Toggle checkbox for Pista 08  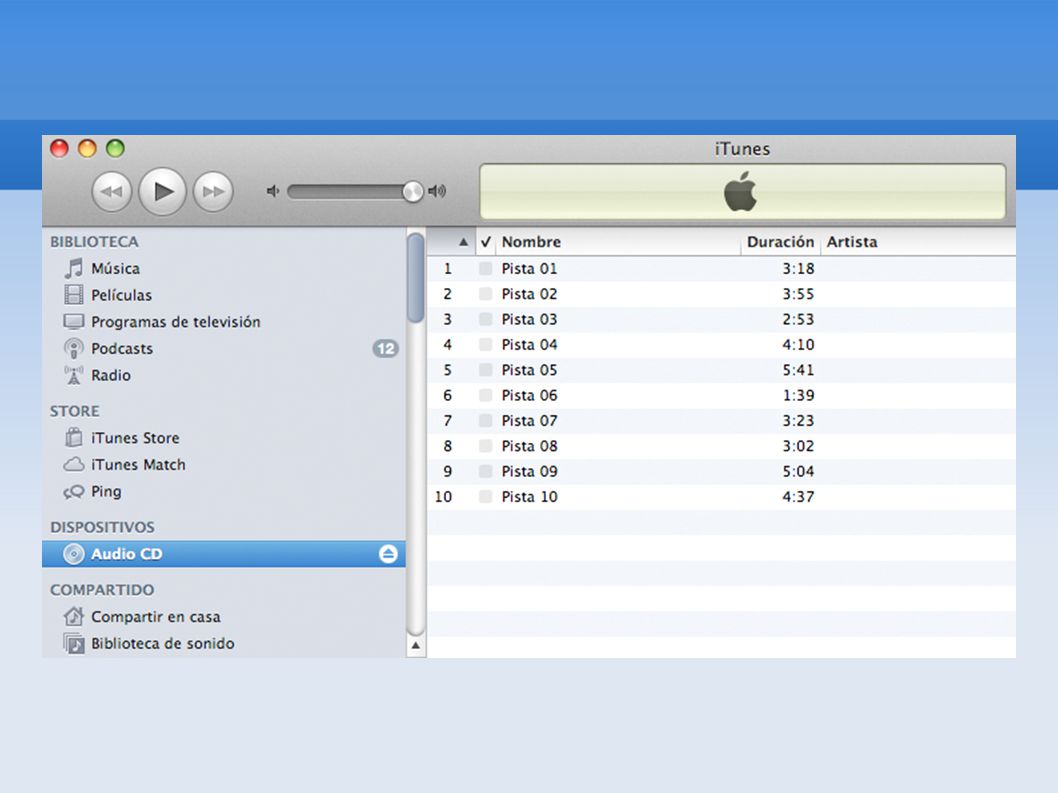[x=485, y=445]
